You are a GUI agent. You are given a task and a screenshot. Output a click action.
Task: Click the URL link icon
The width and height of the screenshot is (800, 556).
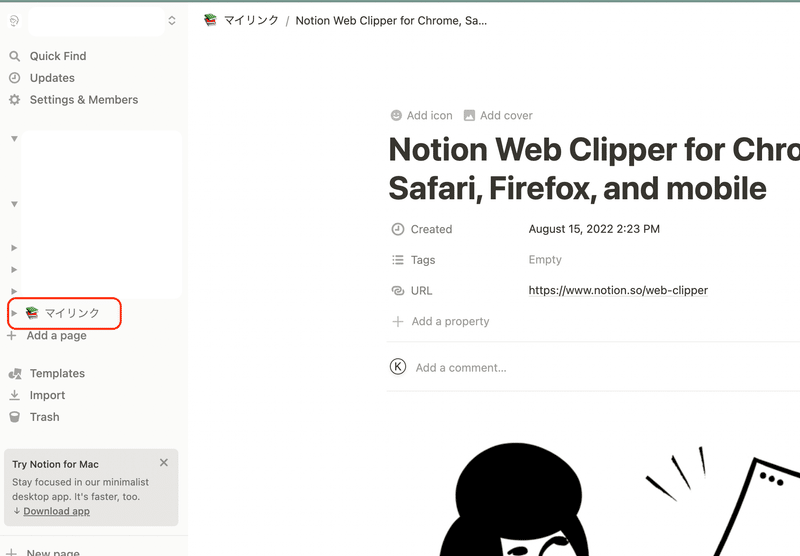[398, 291]
